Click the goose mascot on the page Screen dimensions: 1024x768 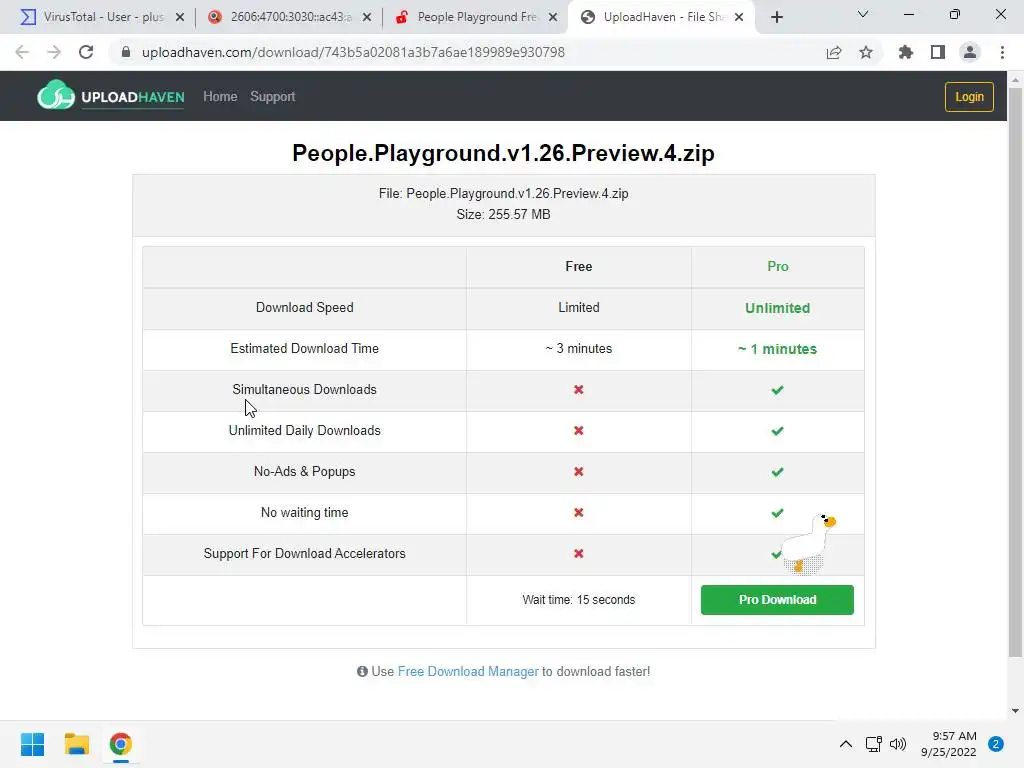(808, 545)
